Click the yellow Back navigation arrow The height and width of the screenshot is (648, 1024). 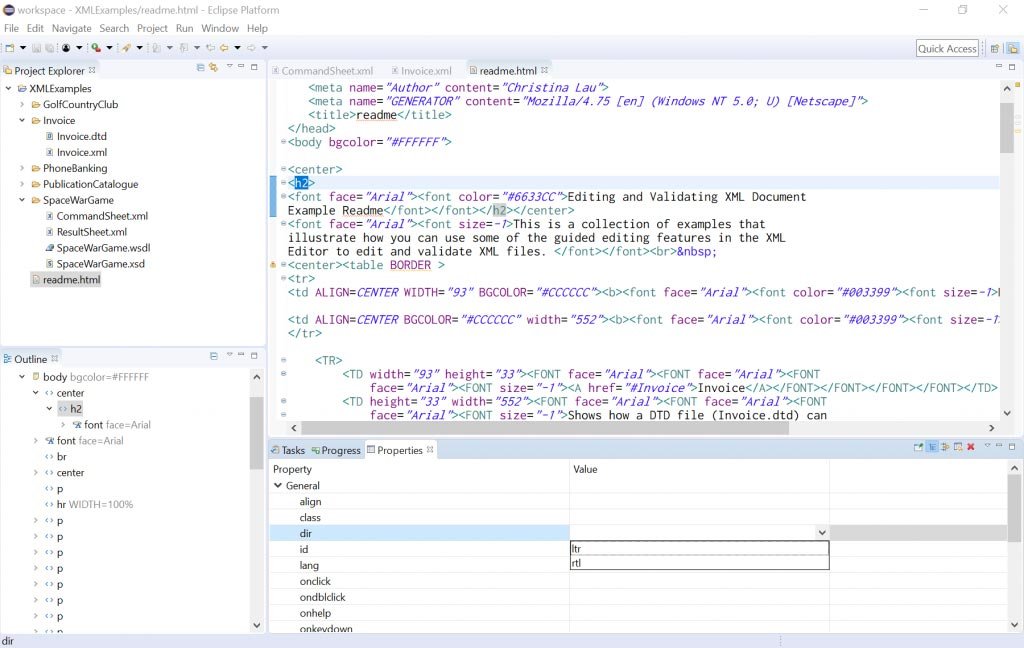click(224, 48)
